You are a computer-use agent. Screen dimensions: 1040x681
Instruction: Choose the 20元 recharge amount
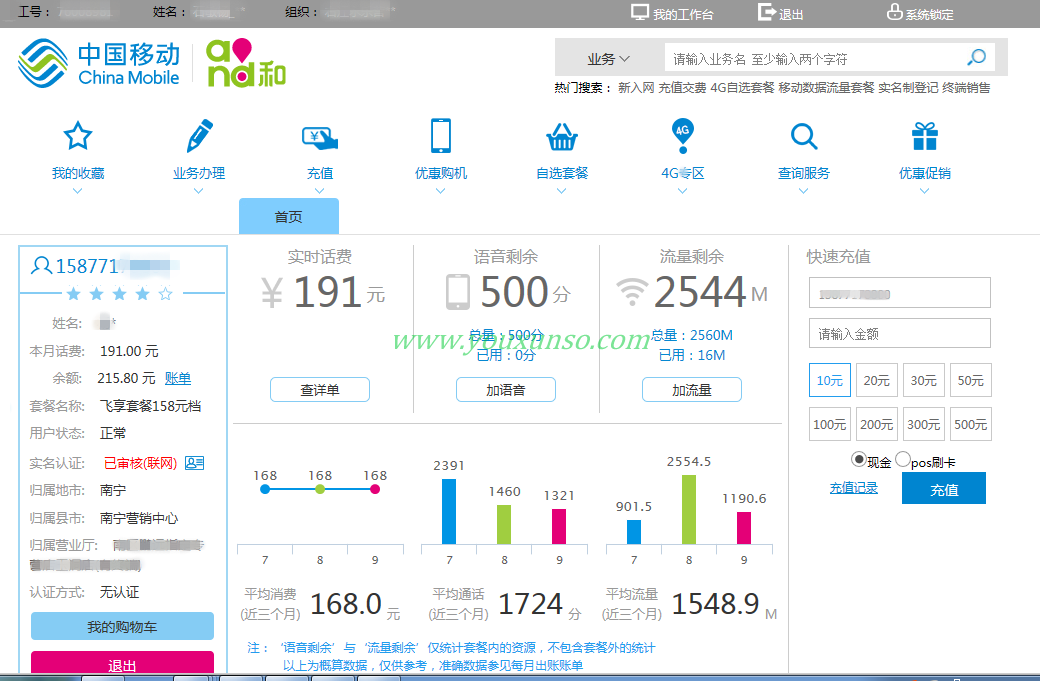tap(877, 381)
